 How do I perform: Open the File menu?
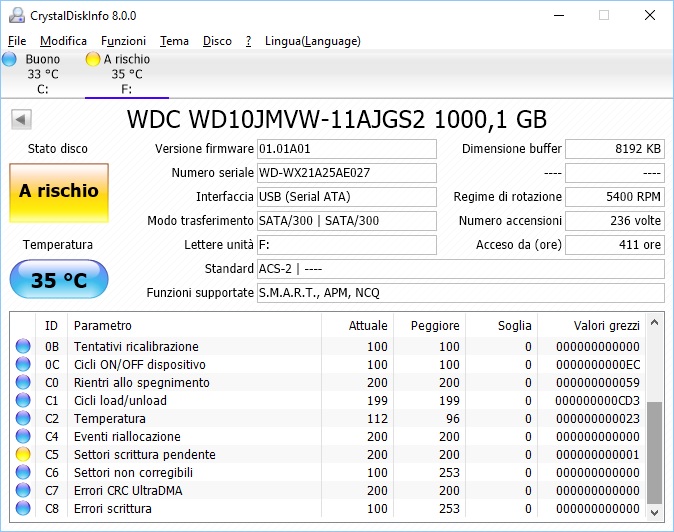pyautogui.click(x=17, y=41)
